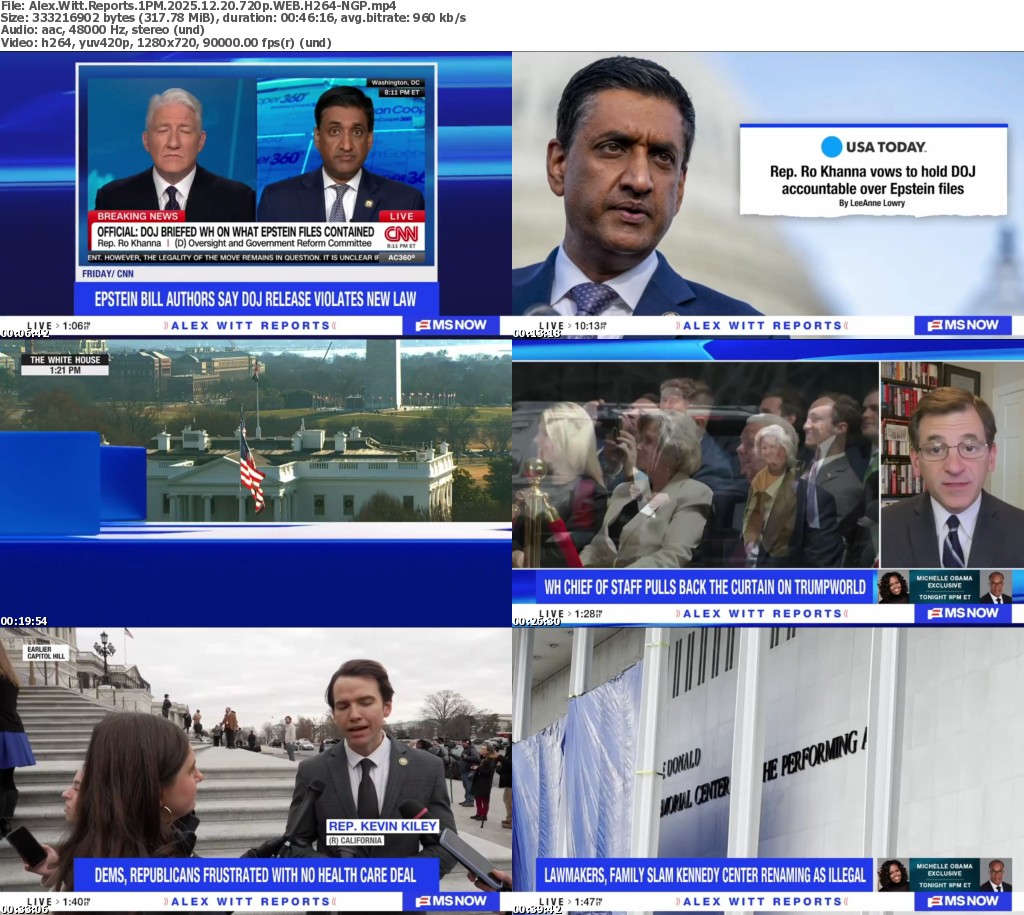Click the USA TODAY logo
This screenshot has height=915, width=1024.
[873, 147]
